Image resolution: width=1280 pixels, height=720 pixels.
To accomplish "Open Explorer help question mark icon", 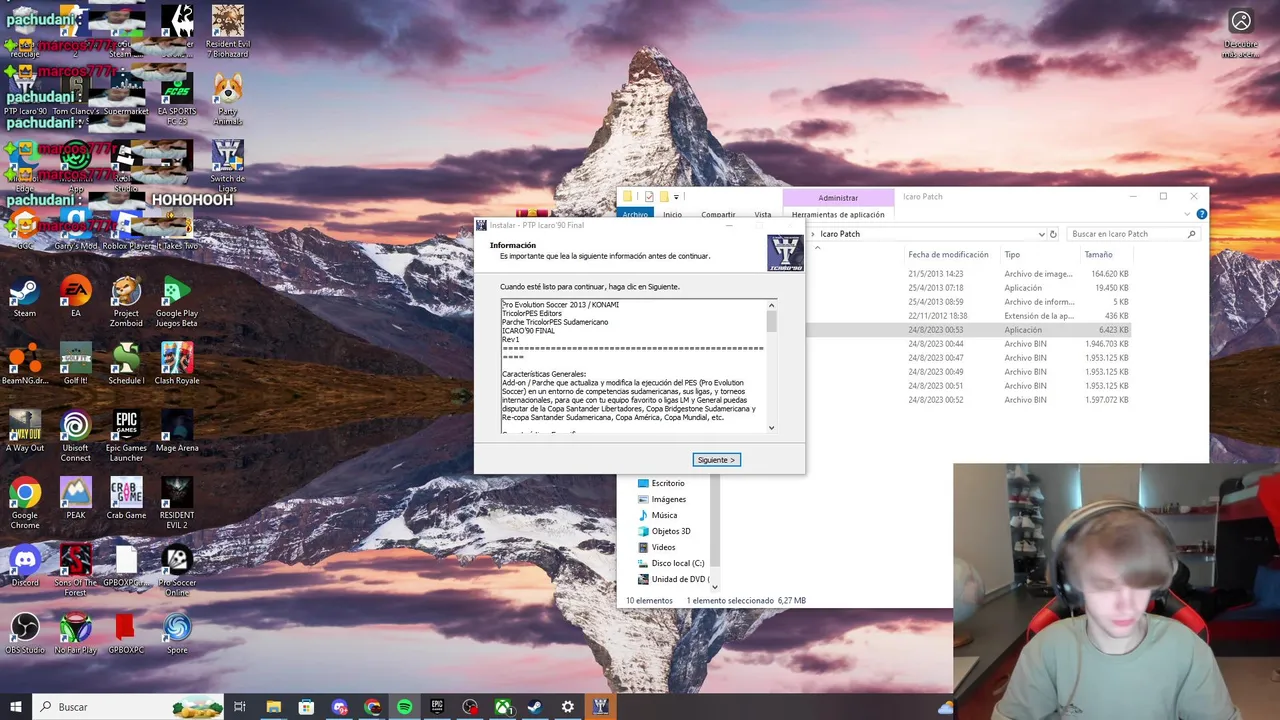I will 1201,214.
